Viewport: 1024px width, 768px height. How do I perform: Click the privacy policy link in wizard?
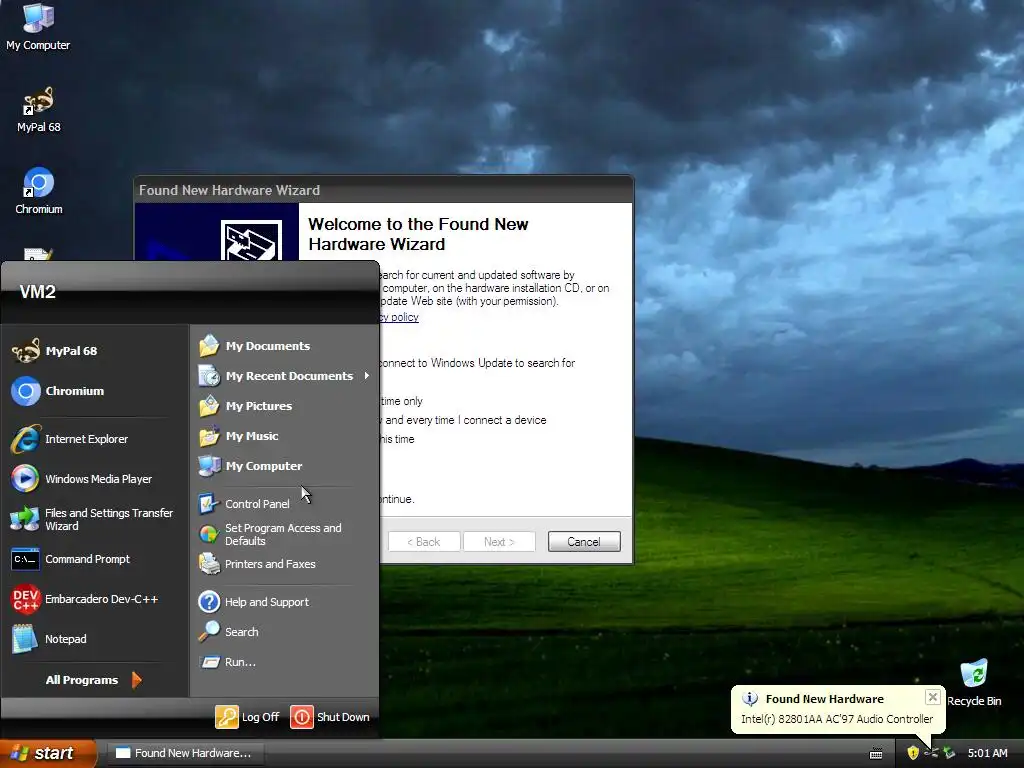(399, 317)
